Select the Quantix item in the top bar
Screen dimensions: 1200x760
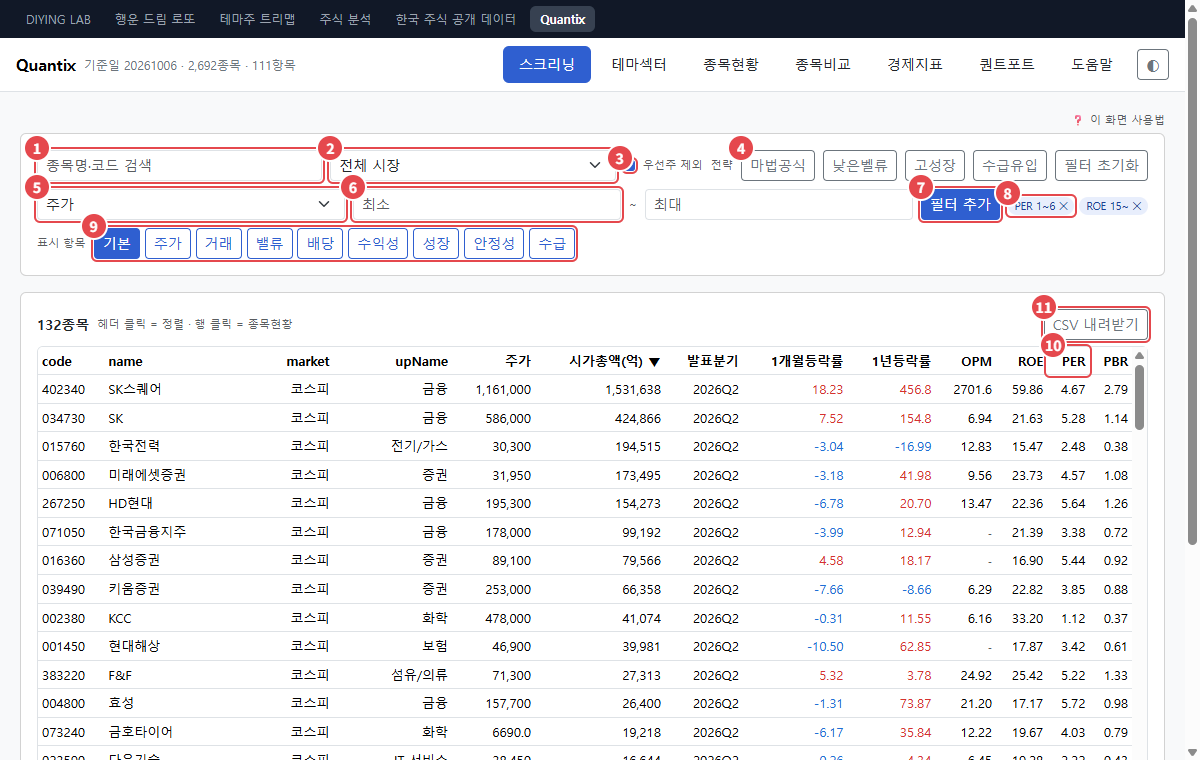[x=562, y=19]
